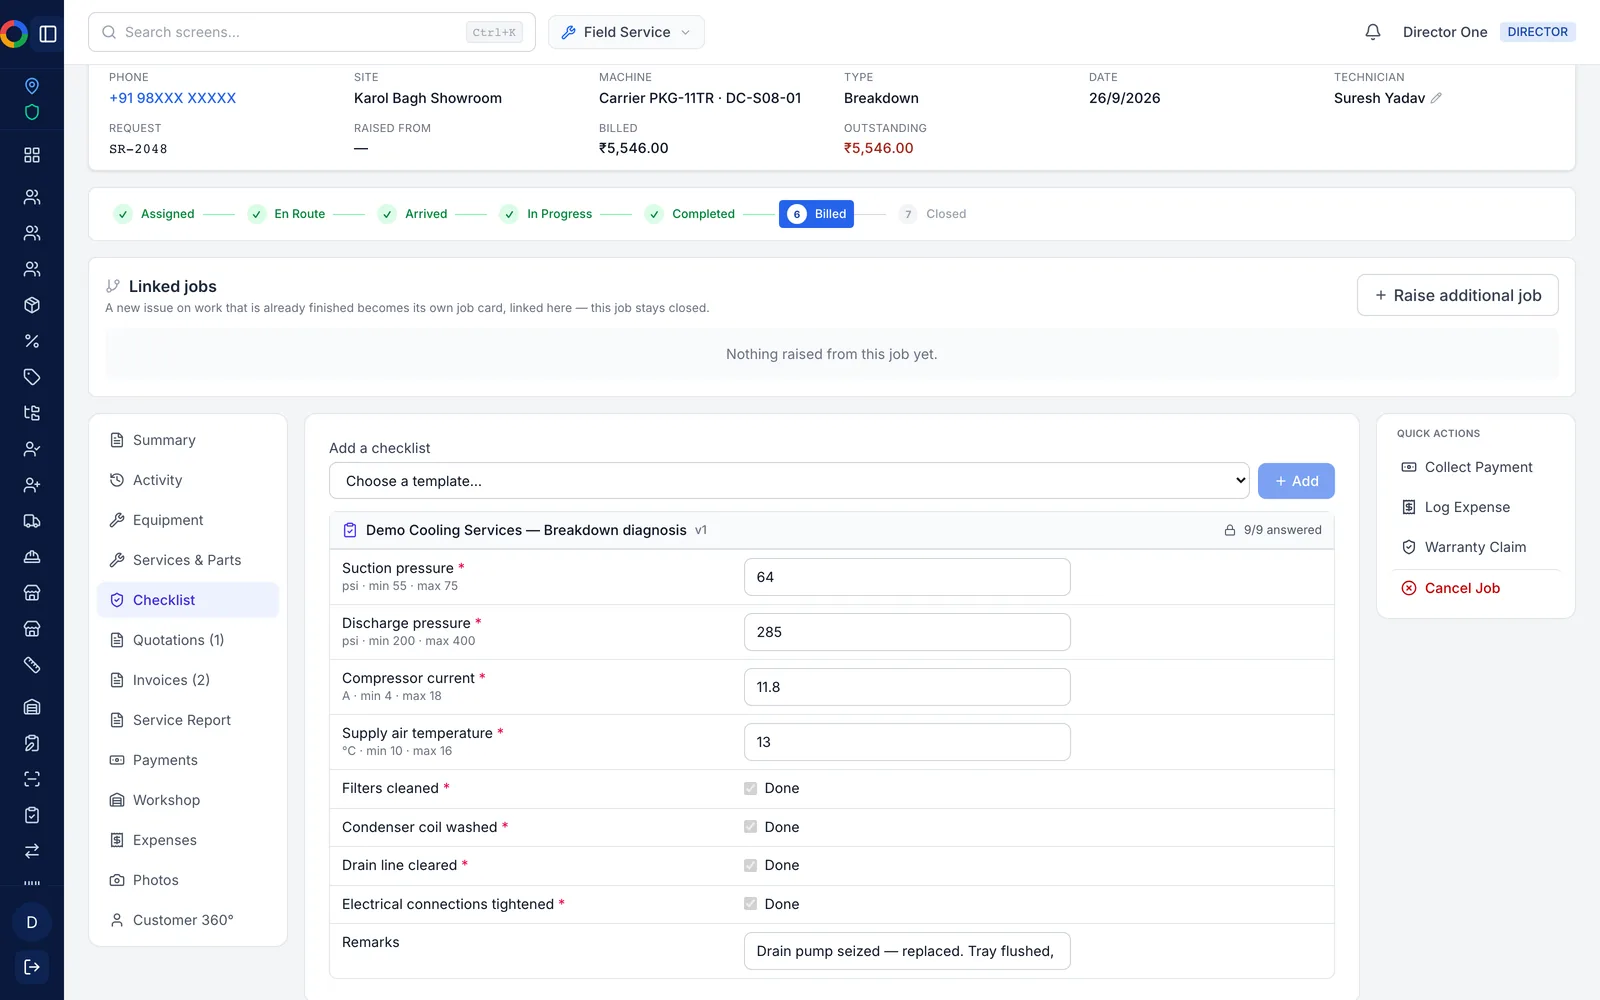Click the Suction pressure value field
Image resolution: width=1600 pixels, height=1000 pixels.
pyautogui.click(x=907, y=577)
